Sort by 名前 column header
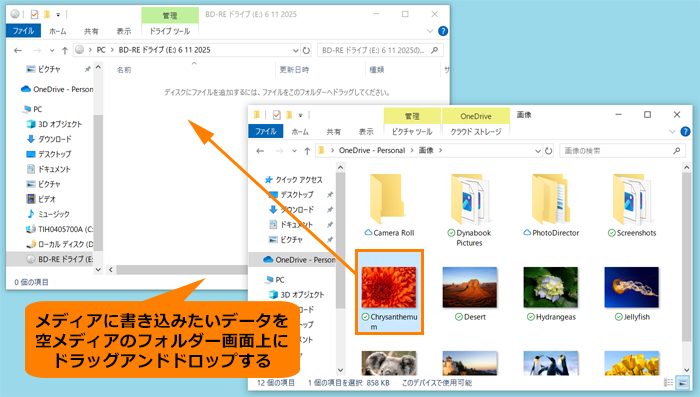 point(124,70)
